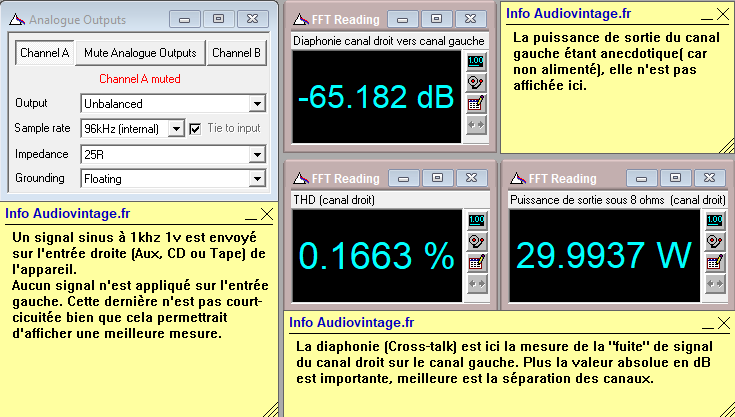Click table log icon in THD reading
Image resolution: width=735 pixels, height=417 pixels.
coord(477,262)
